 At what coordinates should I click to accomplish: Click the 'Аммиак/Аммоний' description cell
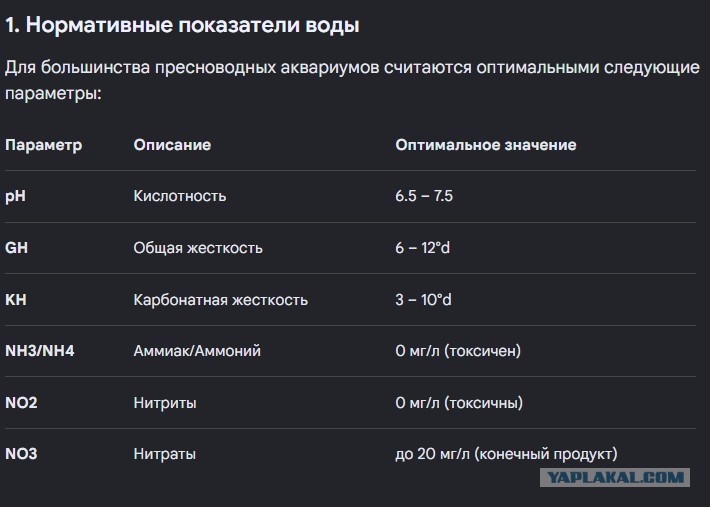197,351
